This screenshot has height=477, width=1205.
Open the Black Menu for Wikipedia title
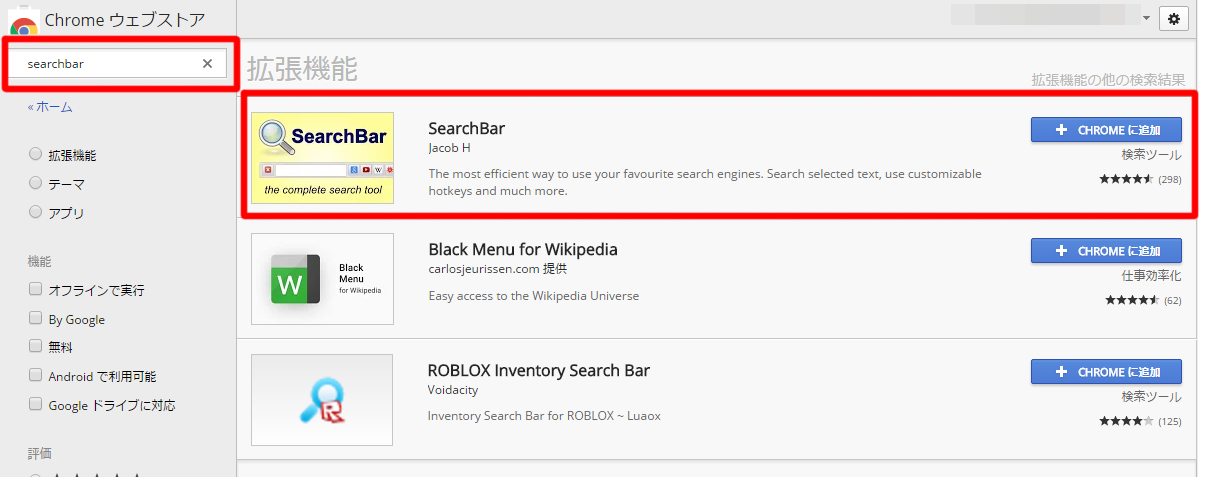523,249
